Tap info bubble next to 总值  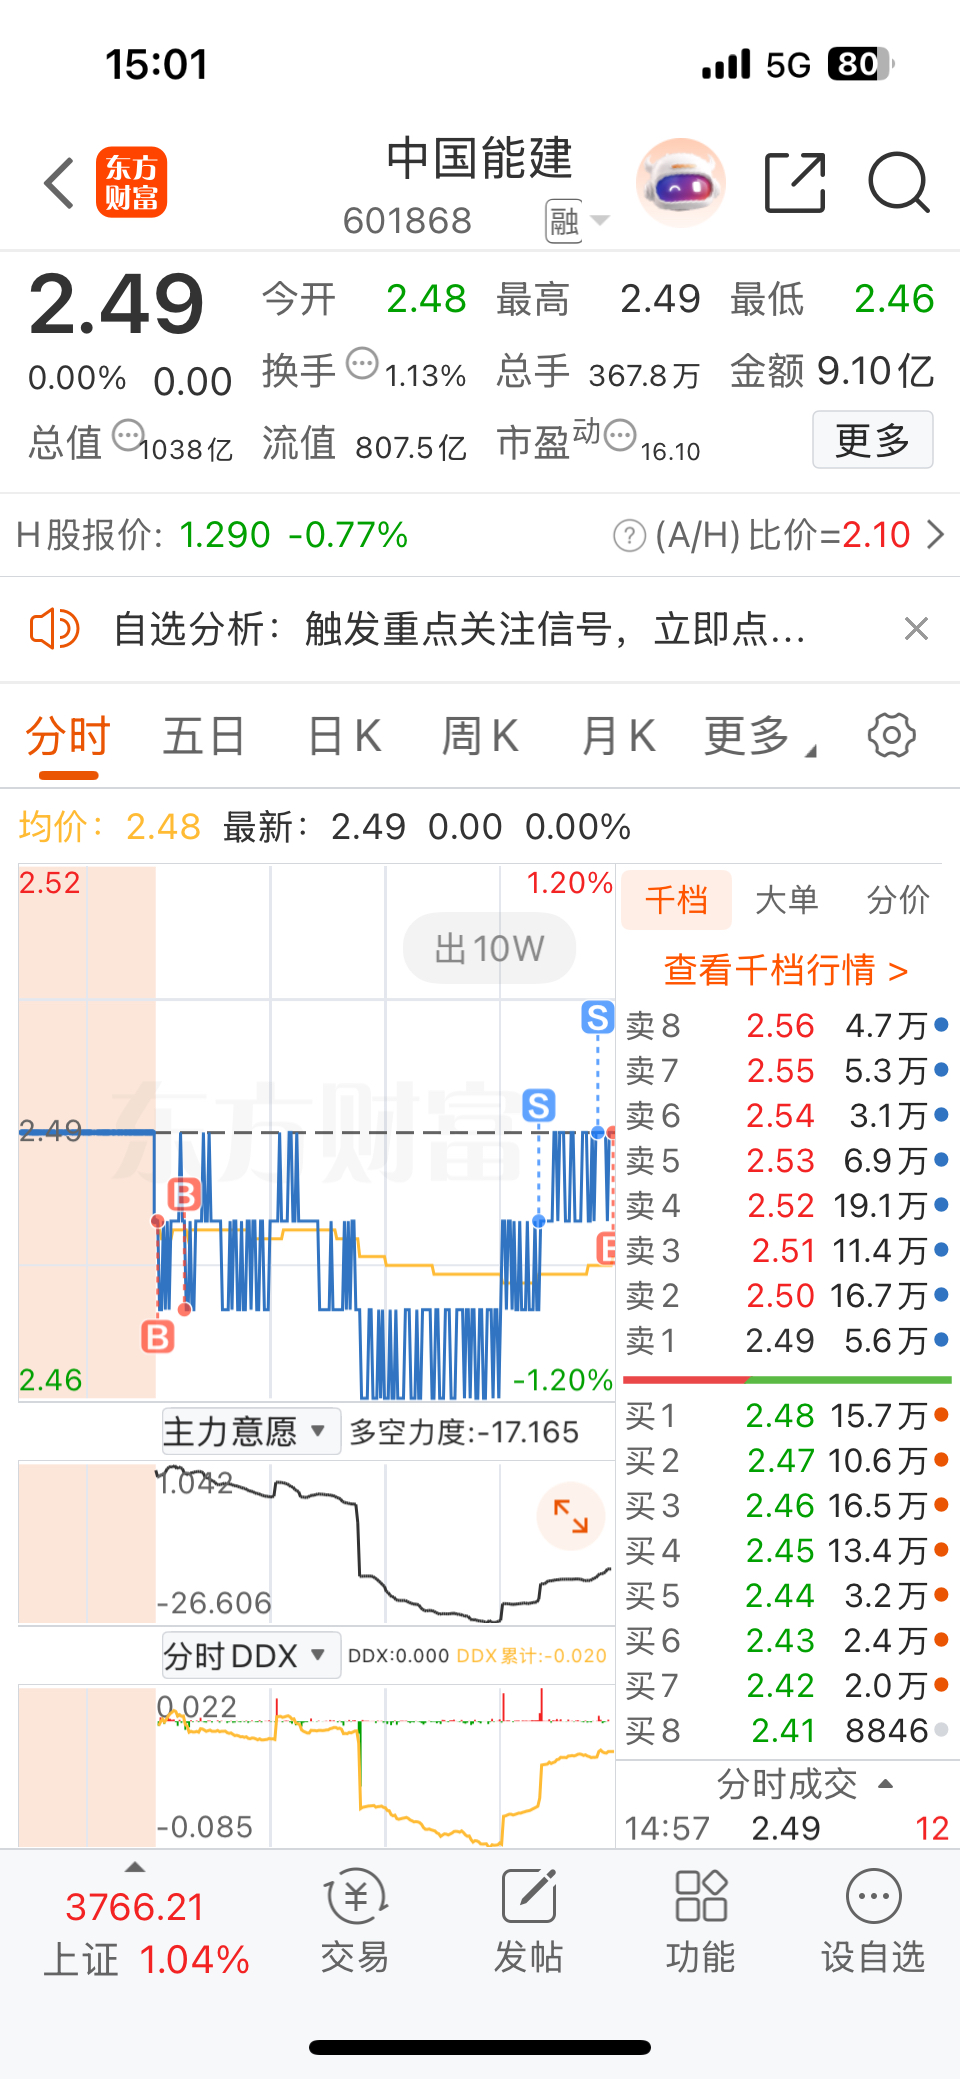(x=128, y=436)
